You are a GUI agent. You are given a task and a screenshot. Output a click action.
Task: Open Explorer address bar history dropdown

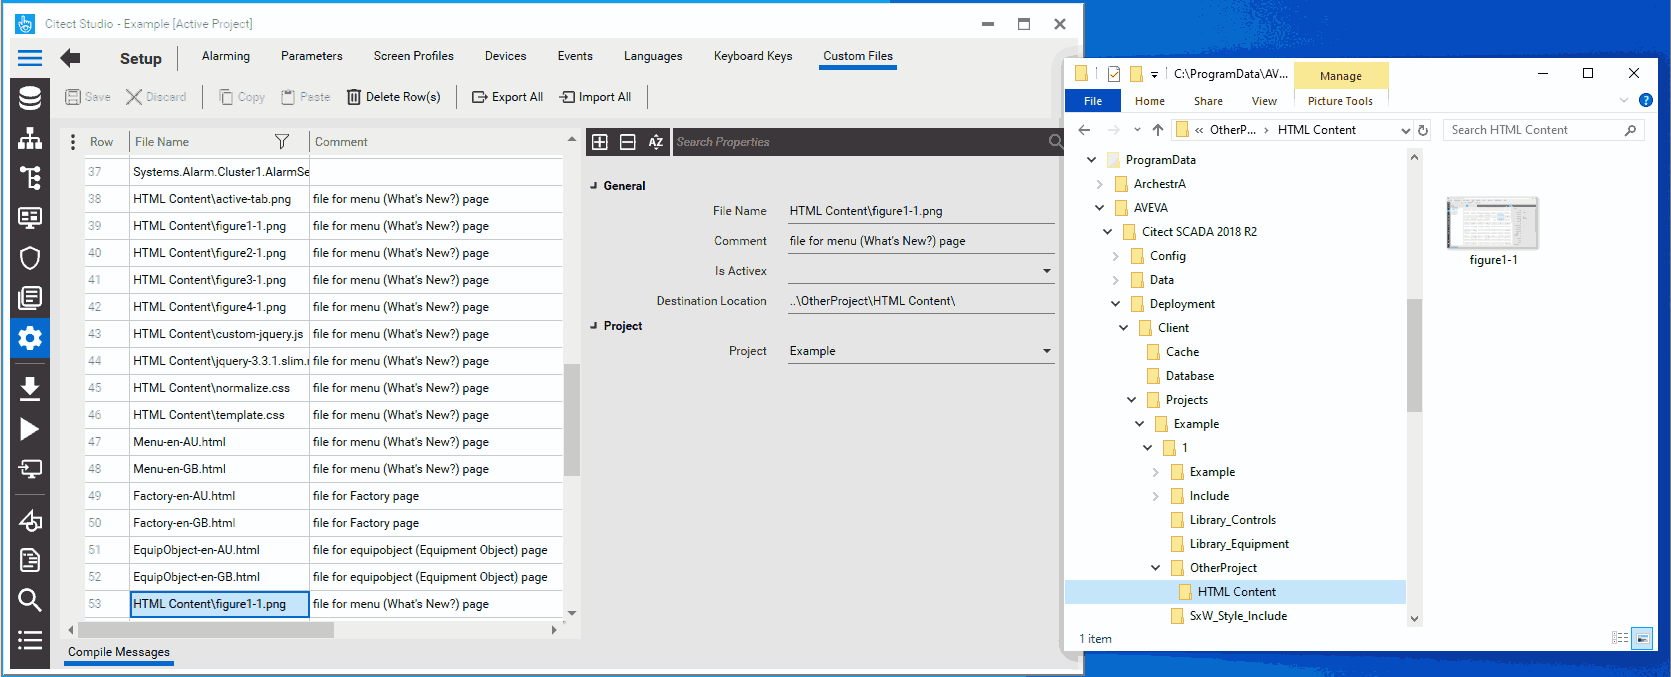(x=1405, y=130)
